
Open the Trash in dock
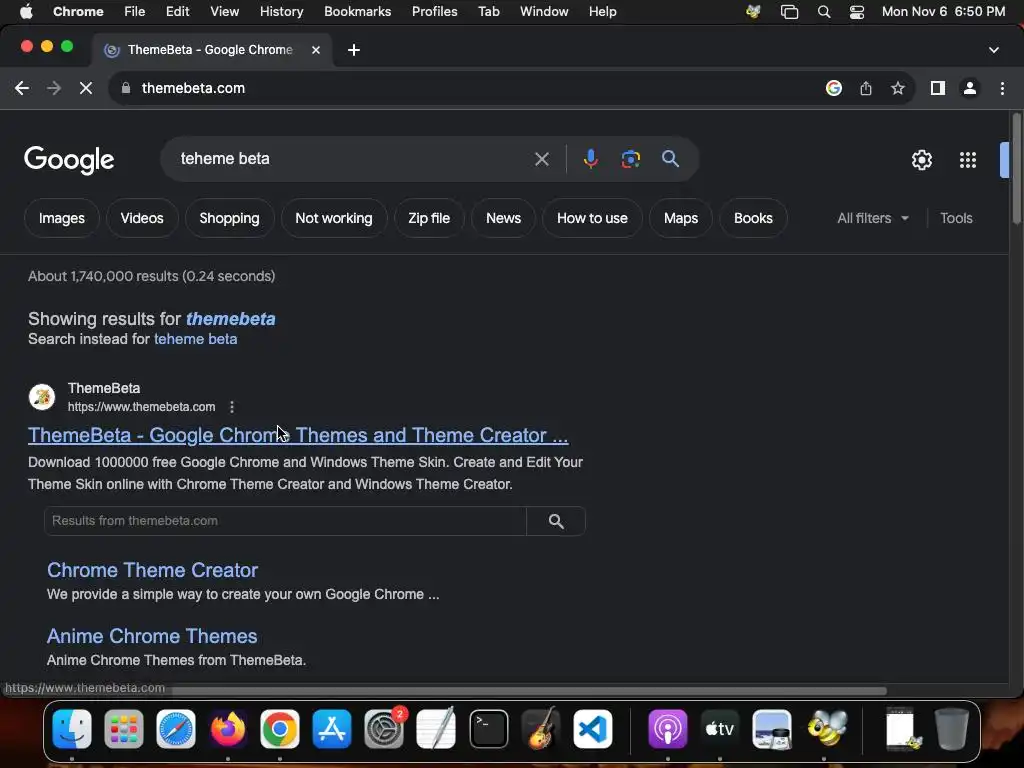tap(952, 729)
